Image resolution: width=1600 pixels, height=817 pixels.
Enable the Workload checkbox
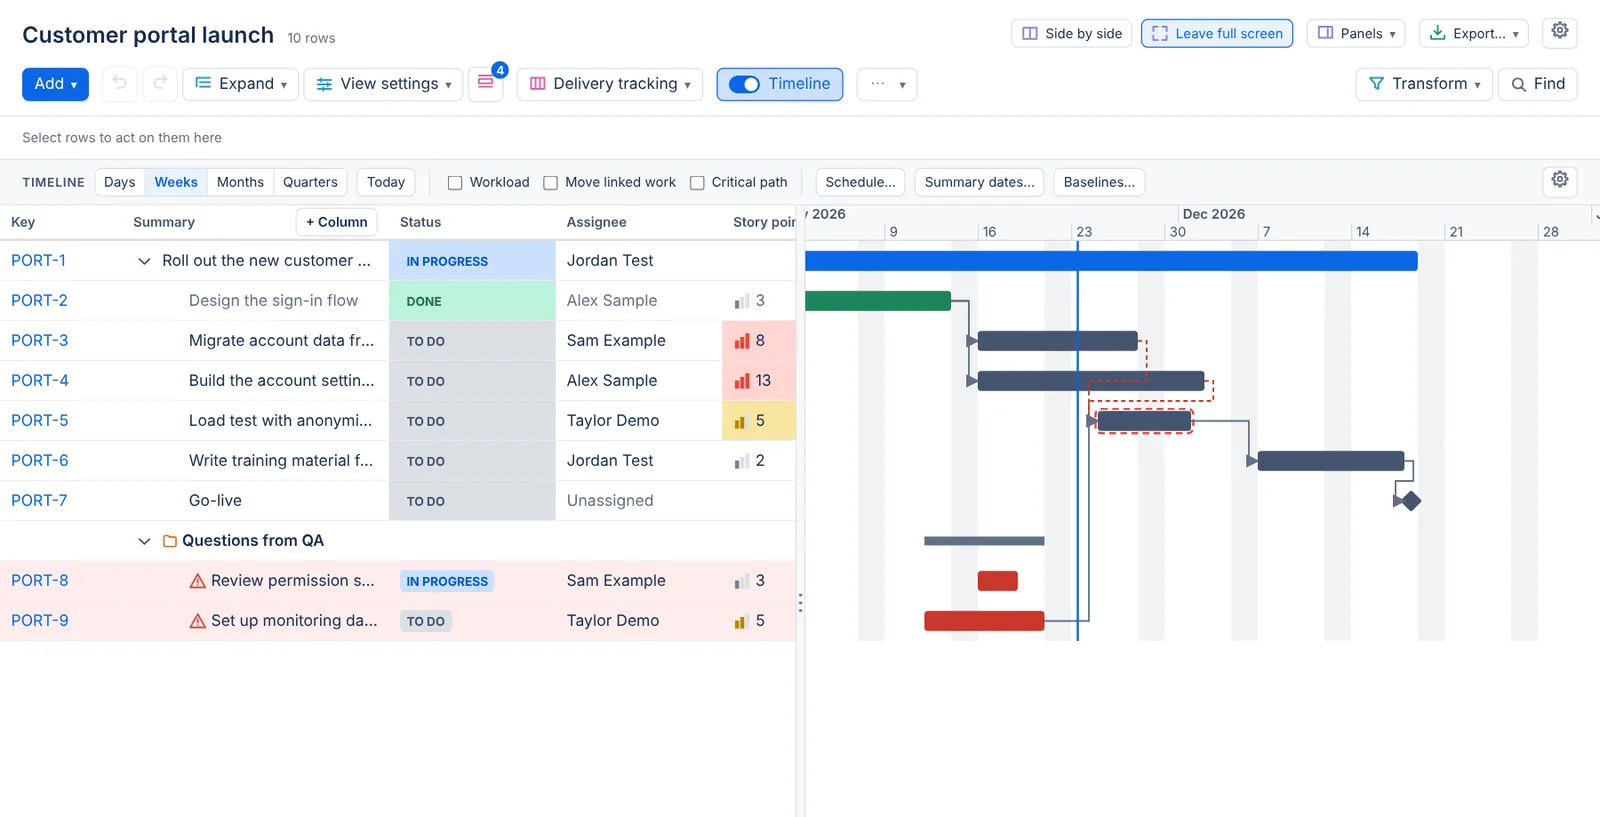455,183
